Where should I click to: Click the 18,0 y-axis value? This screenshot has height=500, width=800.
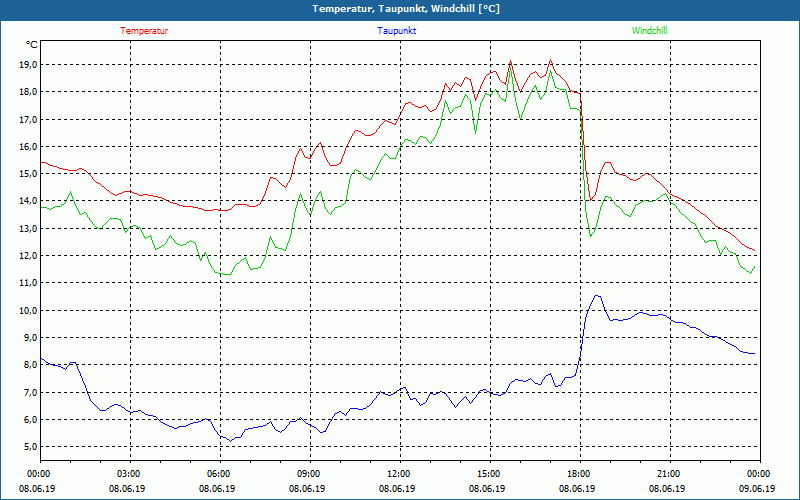[x=29, y=92]
